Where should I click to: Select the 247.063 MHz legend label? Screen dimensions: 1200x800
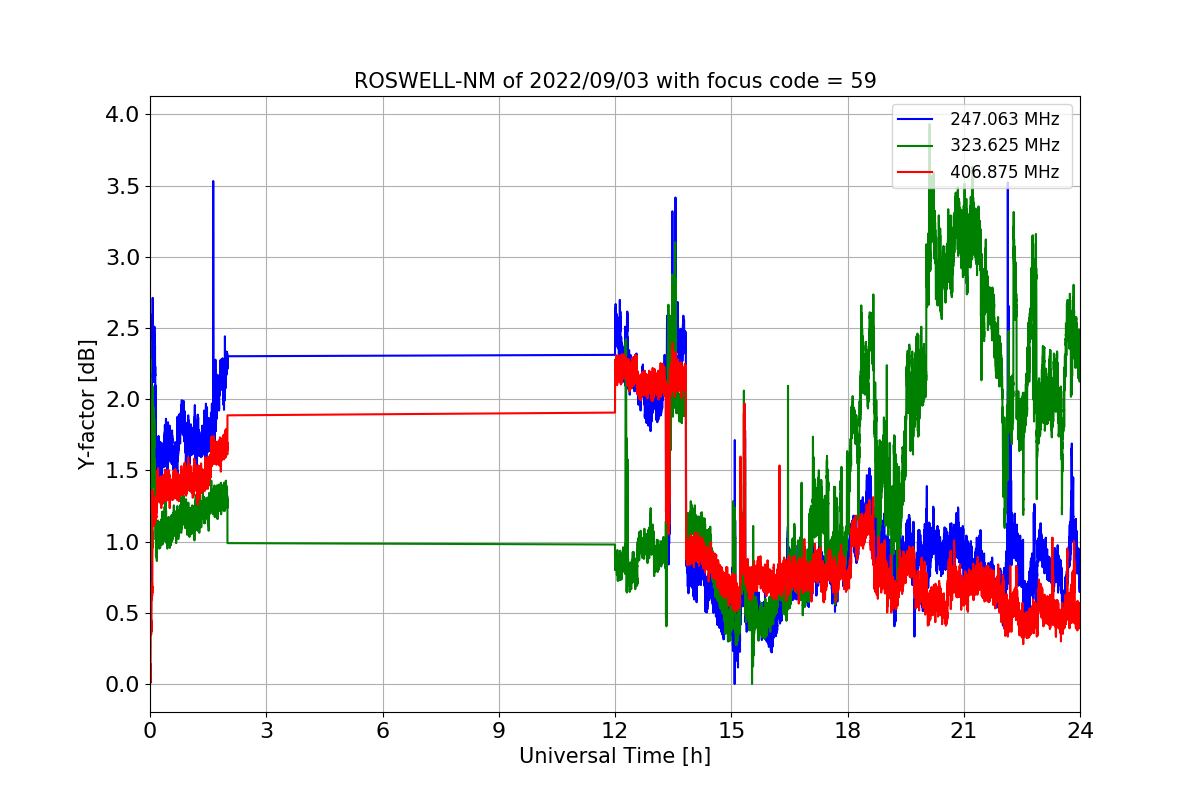[x=1005, y=119]
